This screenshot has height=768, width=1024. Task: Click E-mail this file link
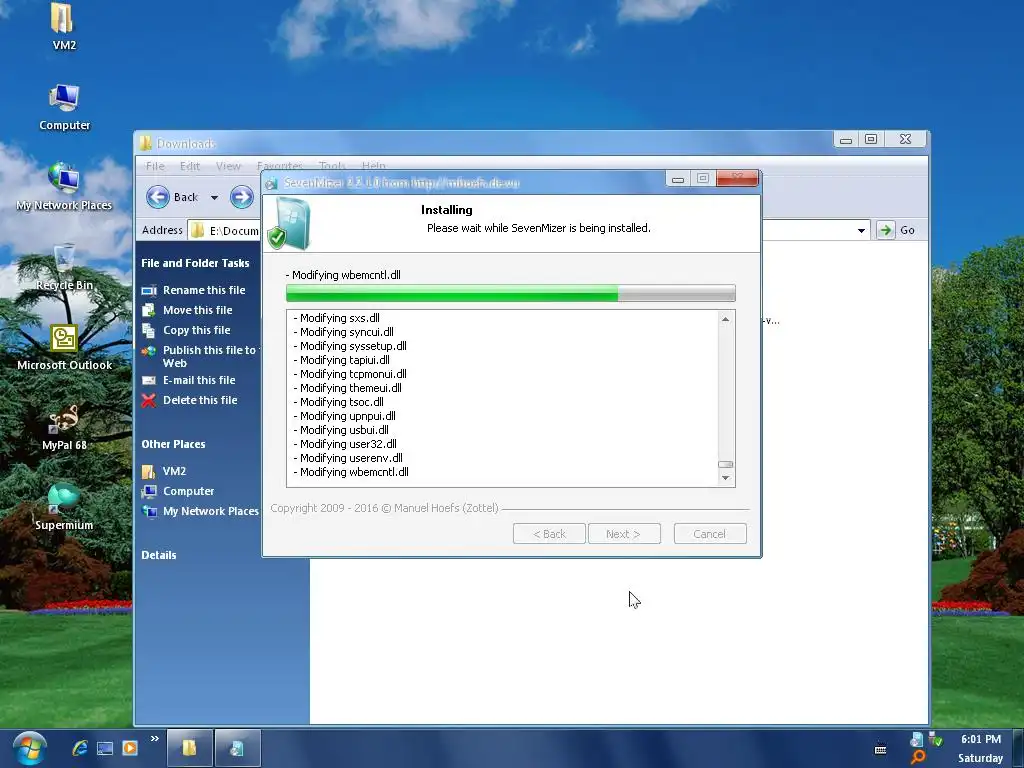click(199, 380)
